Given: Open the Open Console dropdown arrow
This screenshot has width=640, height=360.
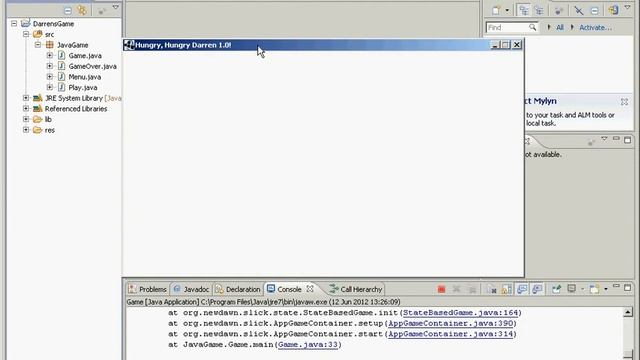Looking at the screenshot, I should 606,289.
